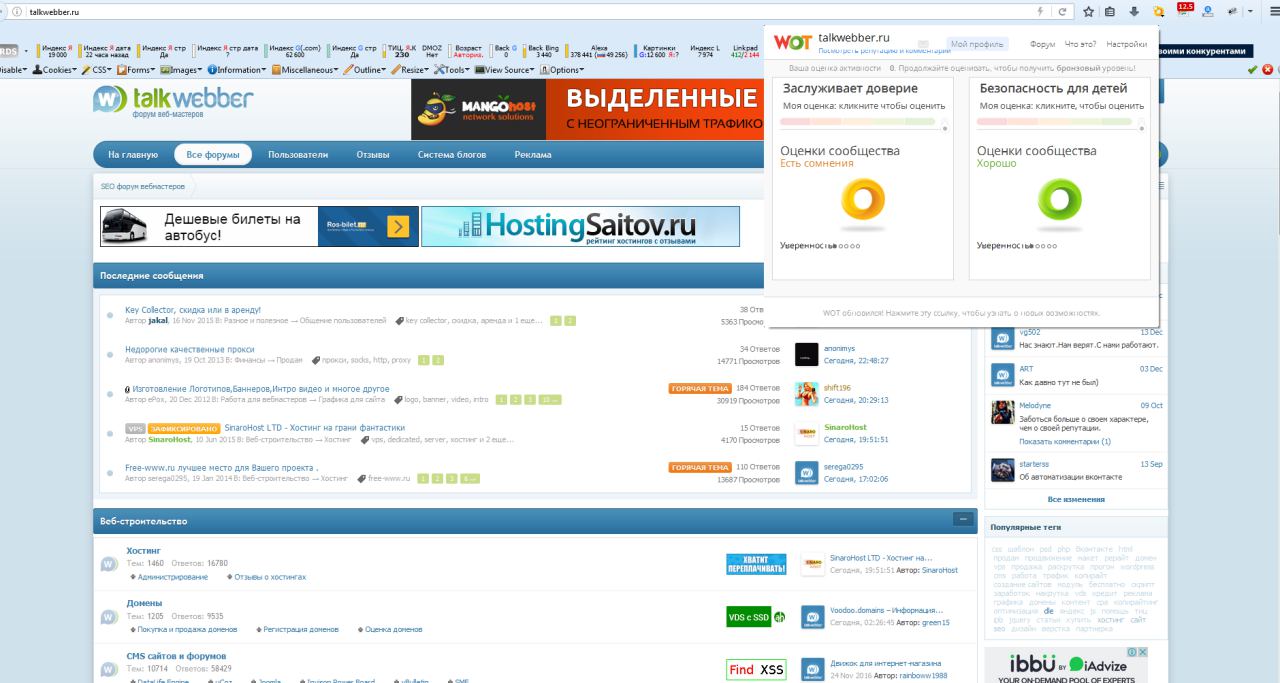Click the lightning bolt icon in address bar
The image size is (1280, 683).
click(1040, 11)
